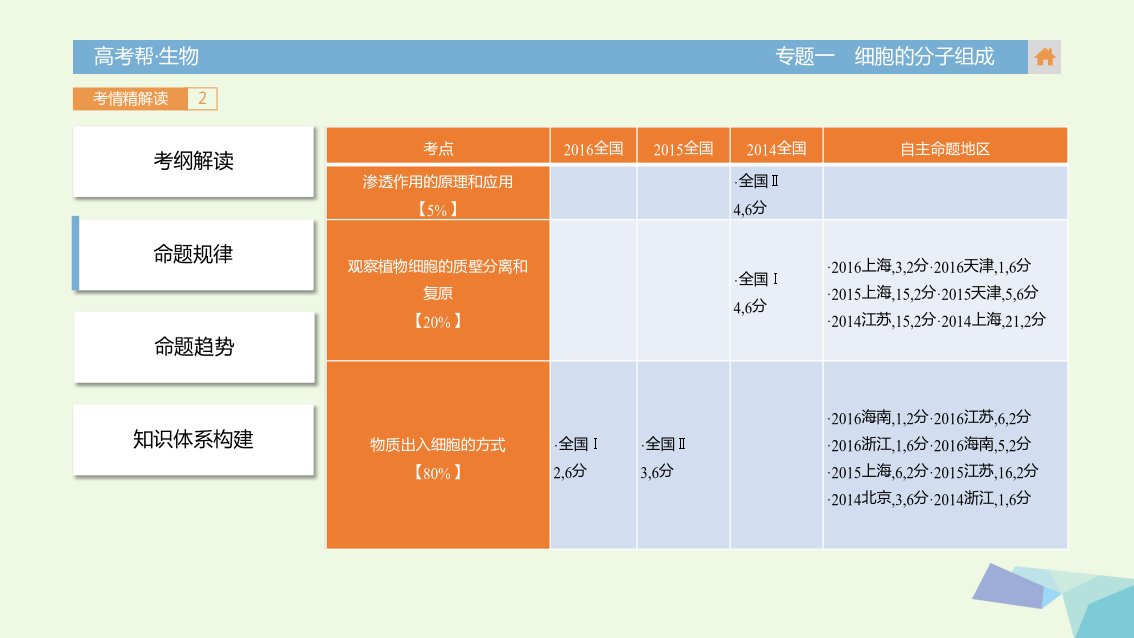Select the 2015全国 column header

[683, 146]
